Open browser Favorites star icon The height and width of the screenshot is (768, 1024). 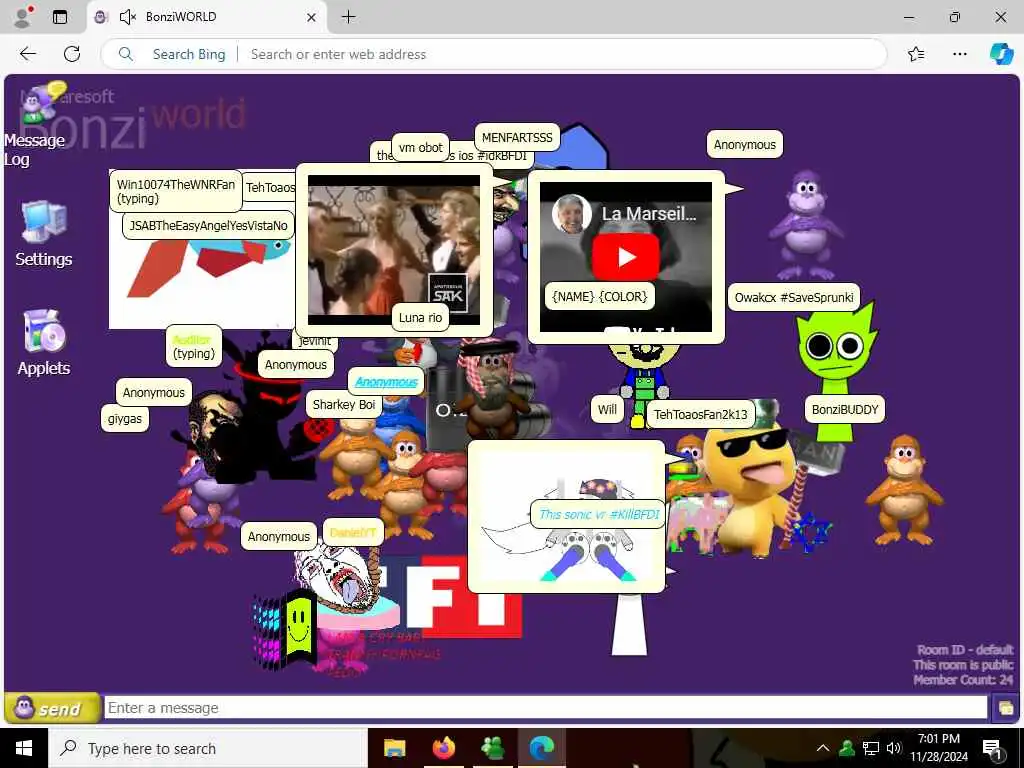tap(916, 54)
